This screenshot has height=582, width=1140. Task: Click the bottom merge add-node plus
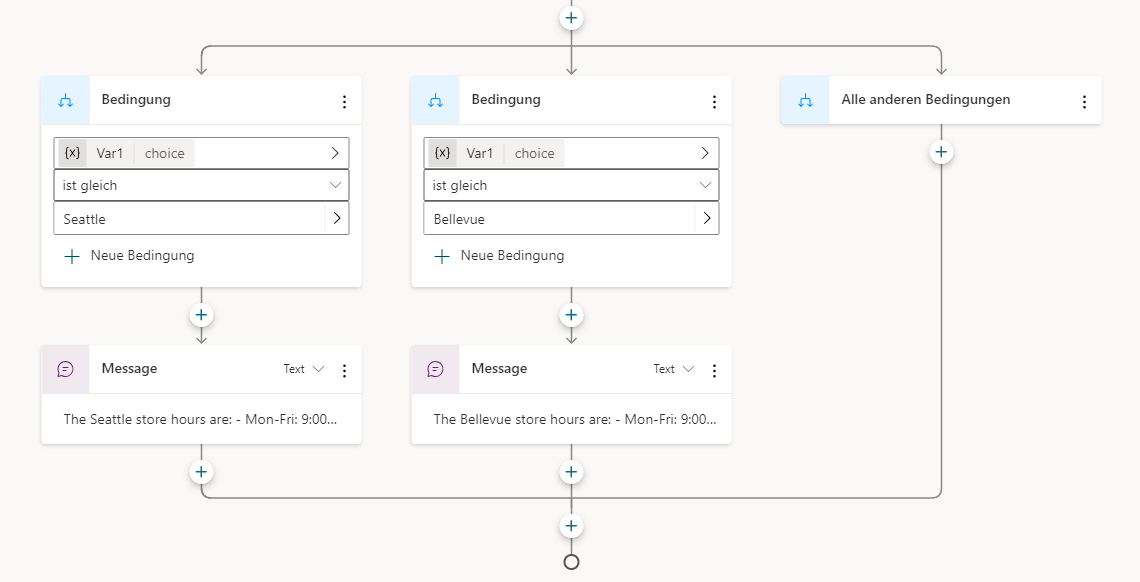click(x=571, y=525)
